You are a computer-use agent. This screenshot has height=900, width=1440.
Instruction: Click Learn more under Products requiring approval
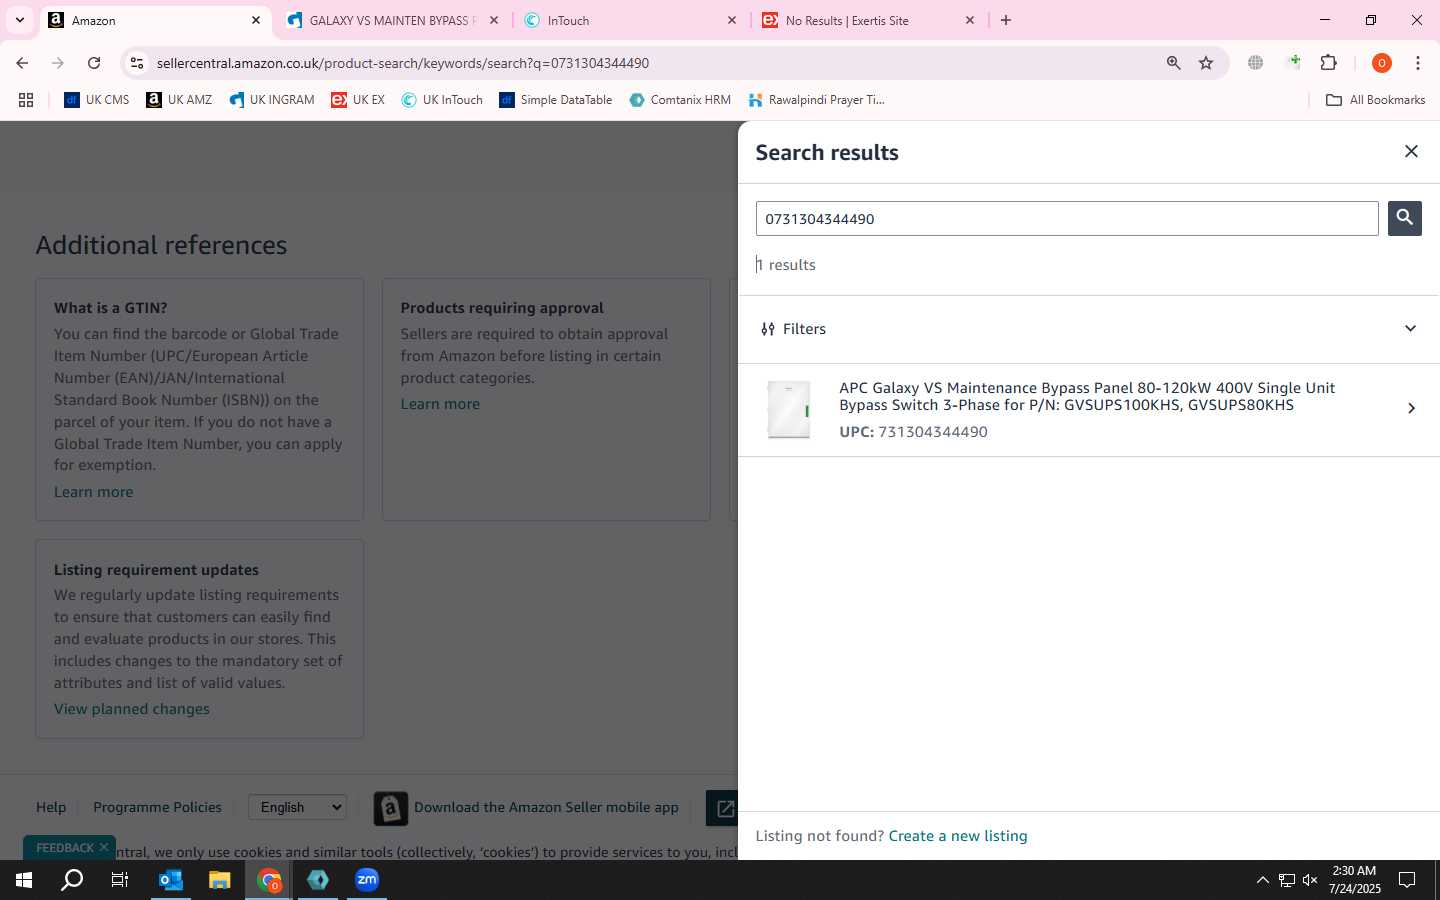[x=440, y=404]
